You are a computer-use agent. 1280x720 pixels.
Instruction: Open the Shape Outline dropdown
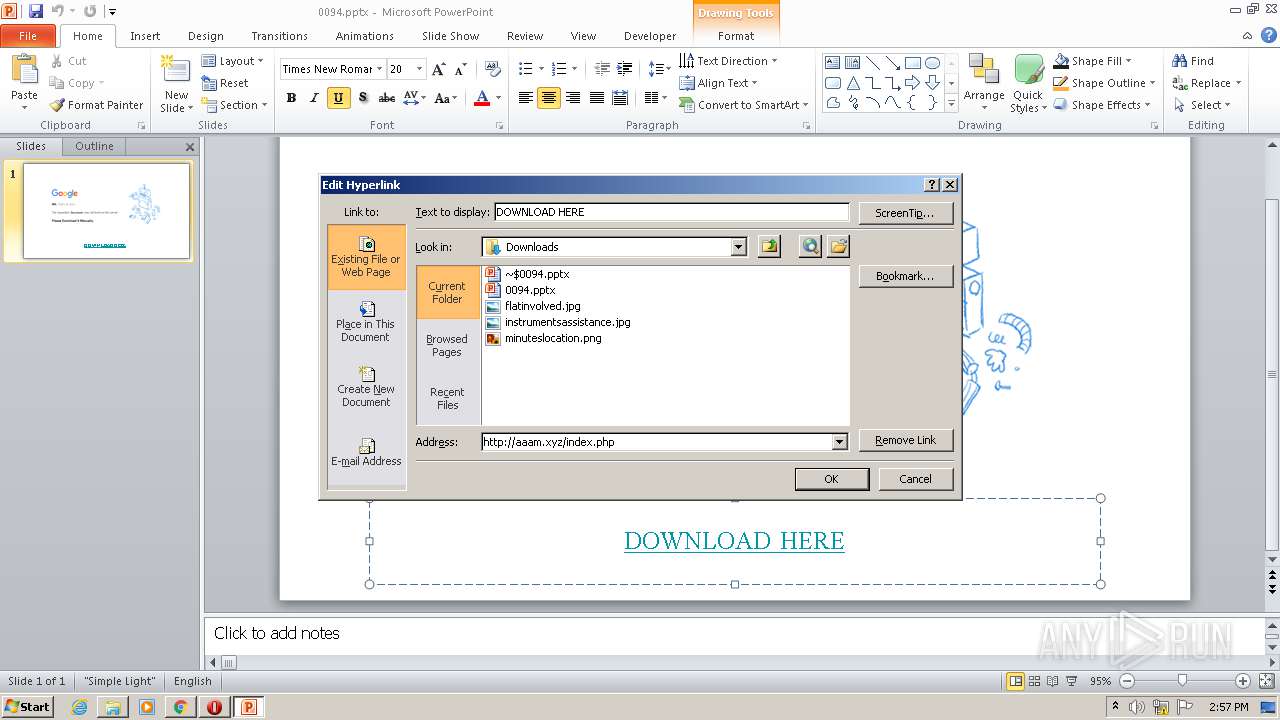[1104, 83]
